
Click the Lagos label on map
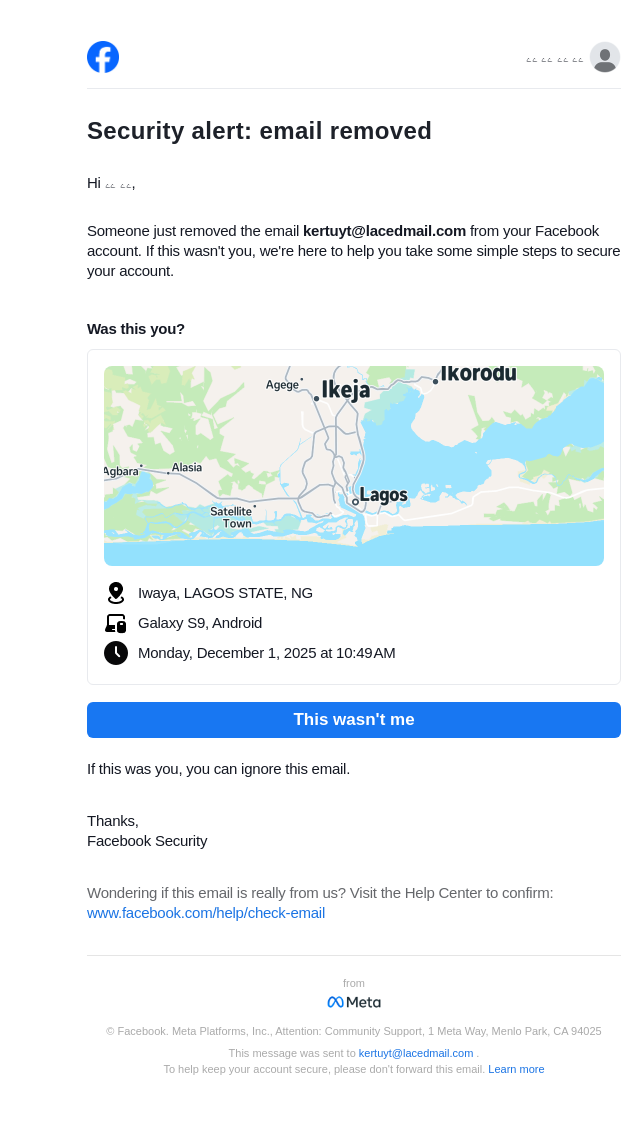383,495
